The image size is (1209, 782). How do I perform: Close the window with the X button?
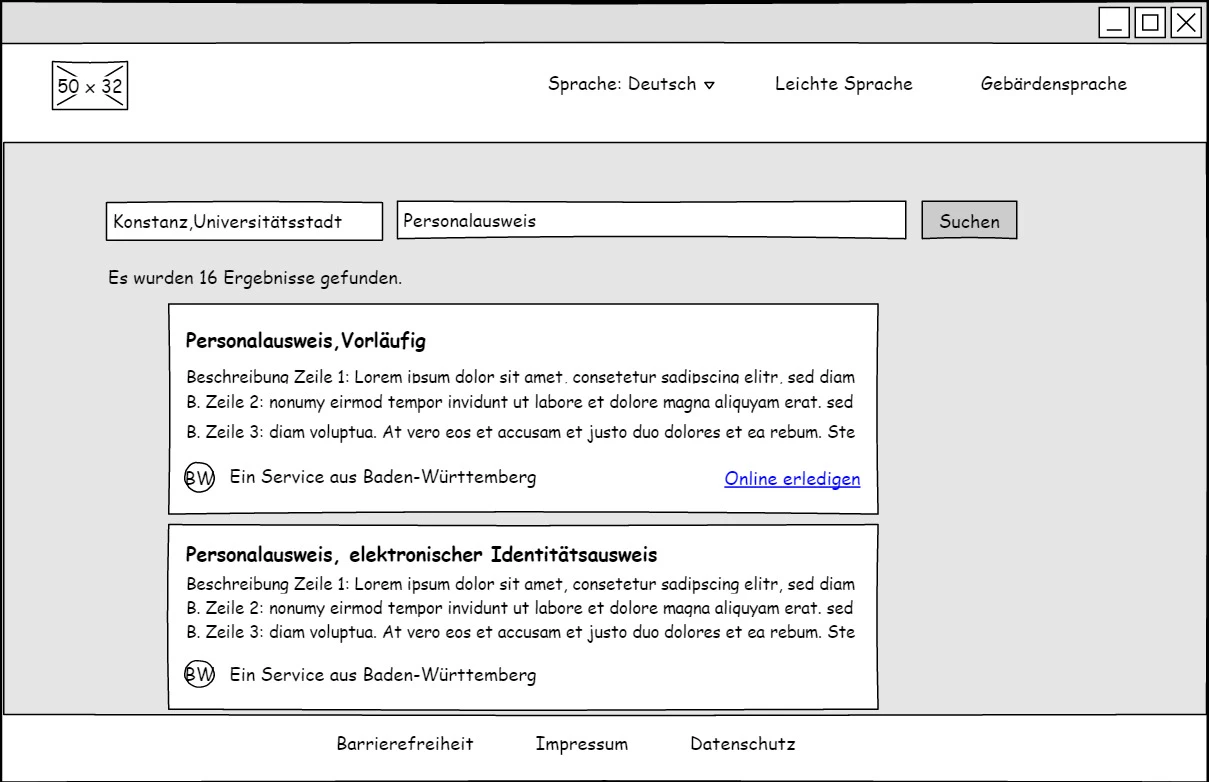tap(1186, 23)
